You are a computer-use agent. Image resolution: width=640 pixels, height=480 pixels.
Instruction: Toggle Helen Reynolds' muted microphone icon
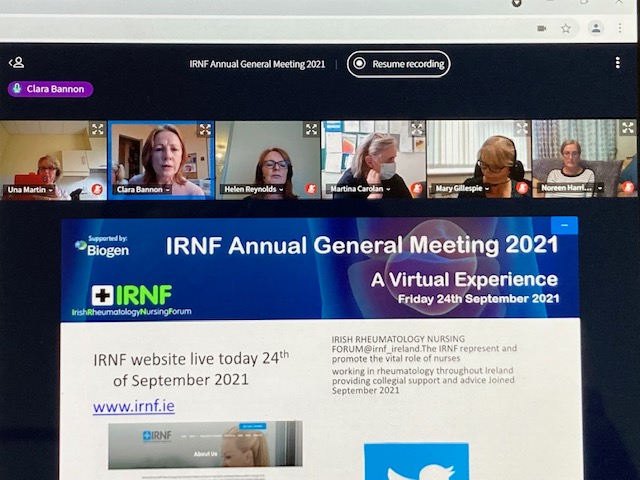(x=311, y=189)
